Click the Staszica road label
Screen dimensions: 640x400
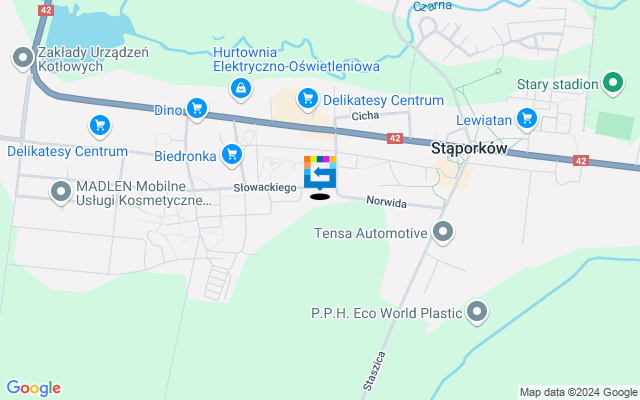pyautogui.click(x=374, y=371)
